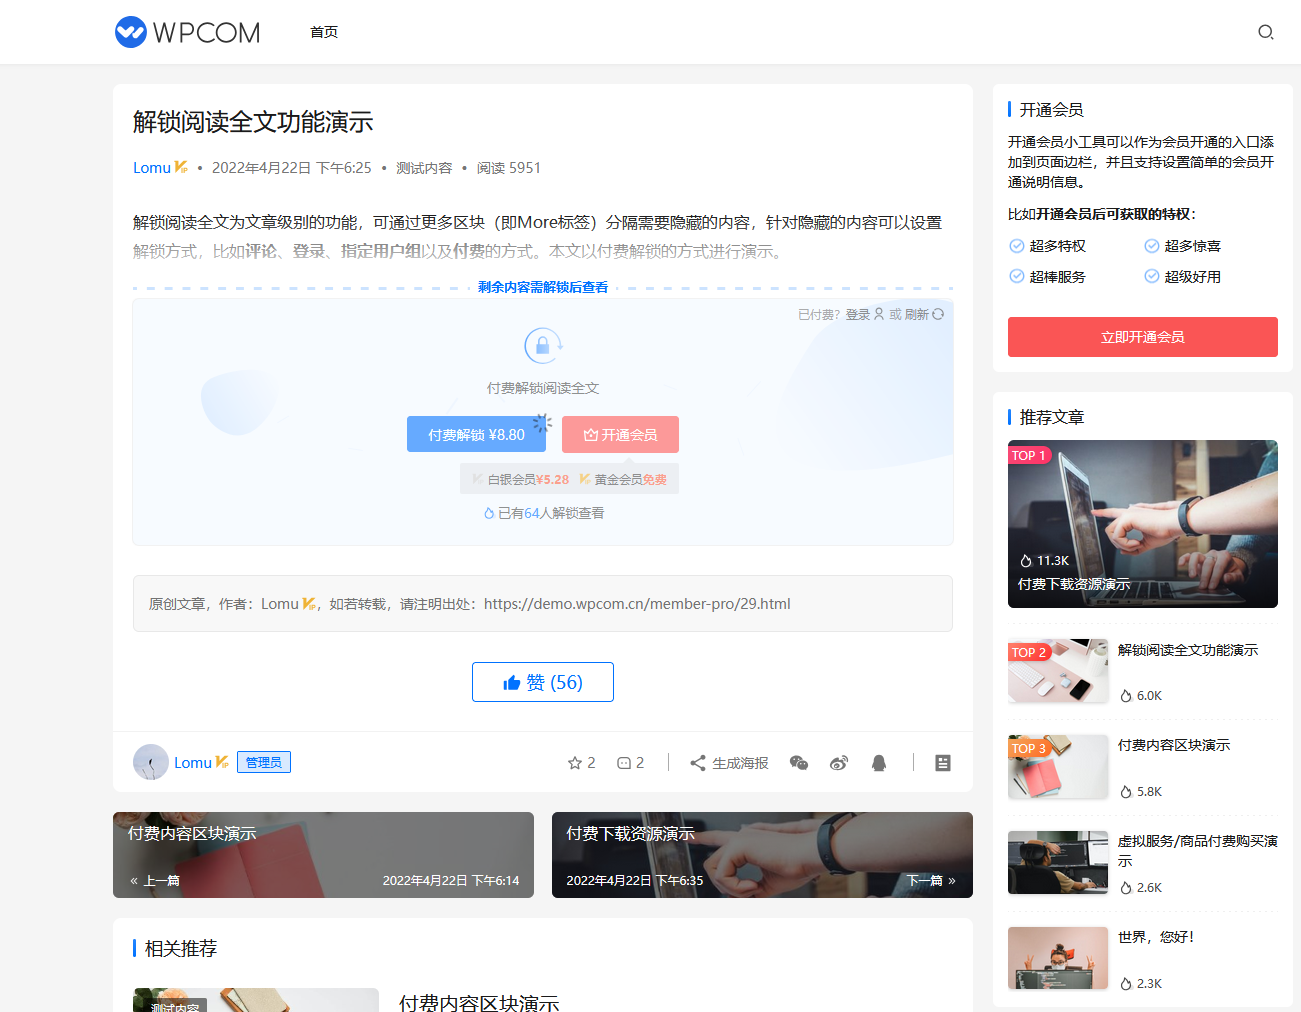
Task: Open comments via the comment bubble icon
Action: pos(624,763)
